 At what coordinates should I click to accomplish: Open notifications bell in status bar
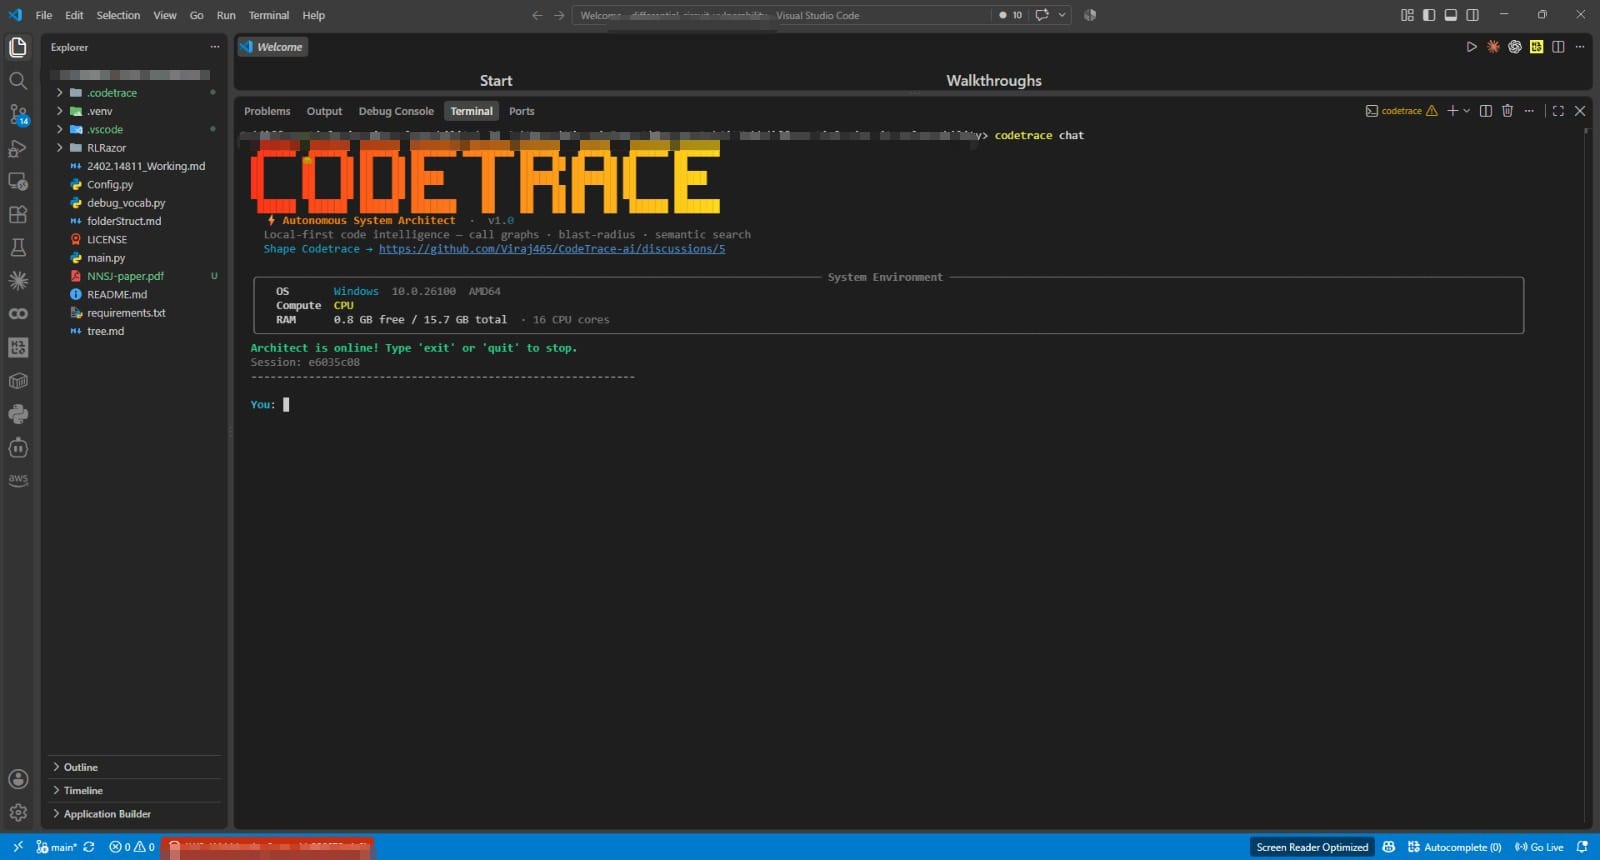(x=1582, y=847)
